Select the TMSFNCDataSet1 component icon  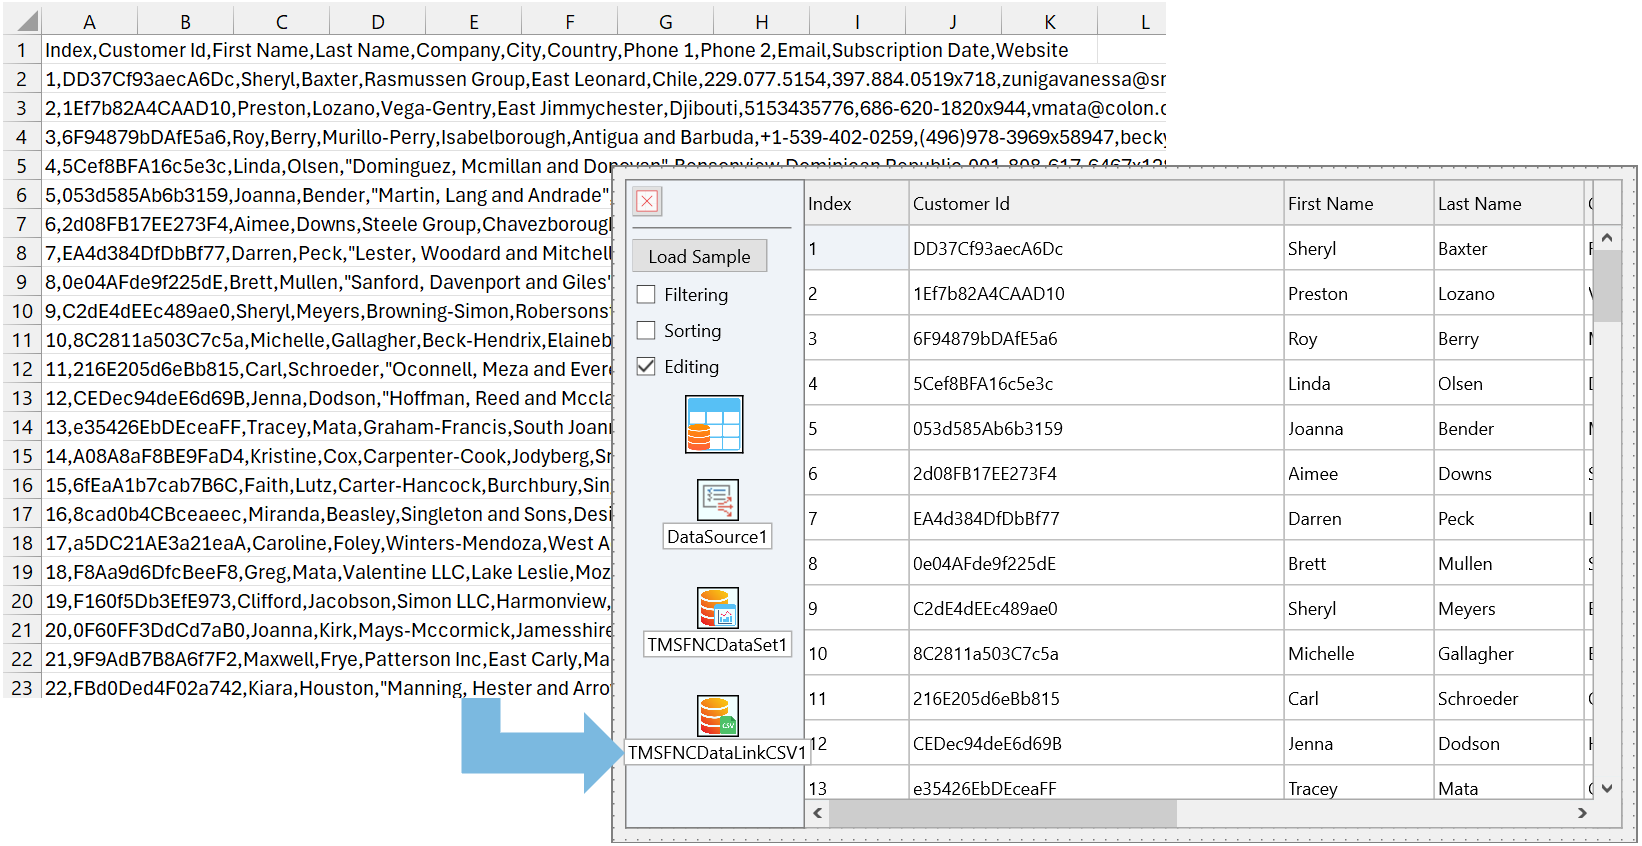[x=717, y=607]
